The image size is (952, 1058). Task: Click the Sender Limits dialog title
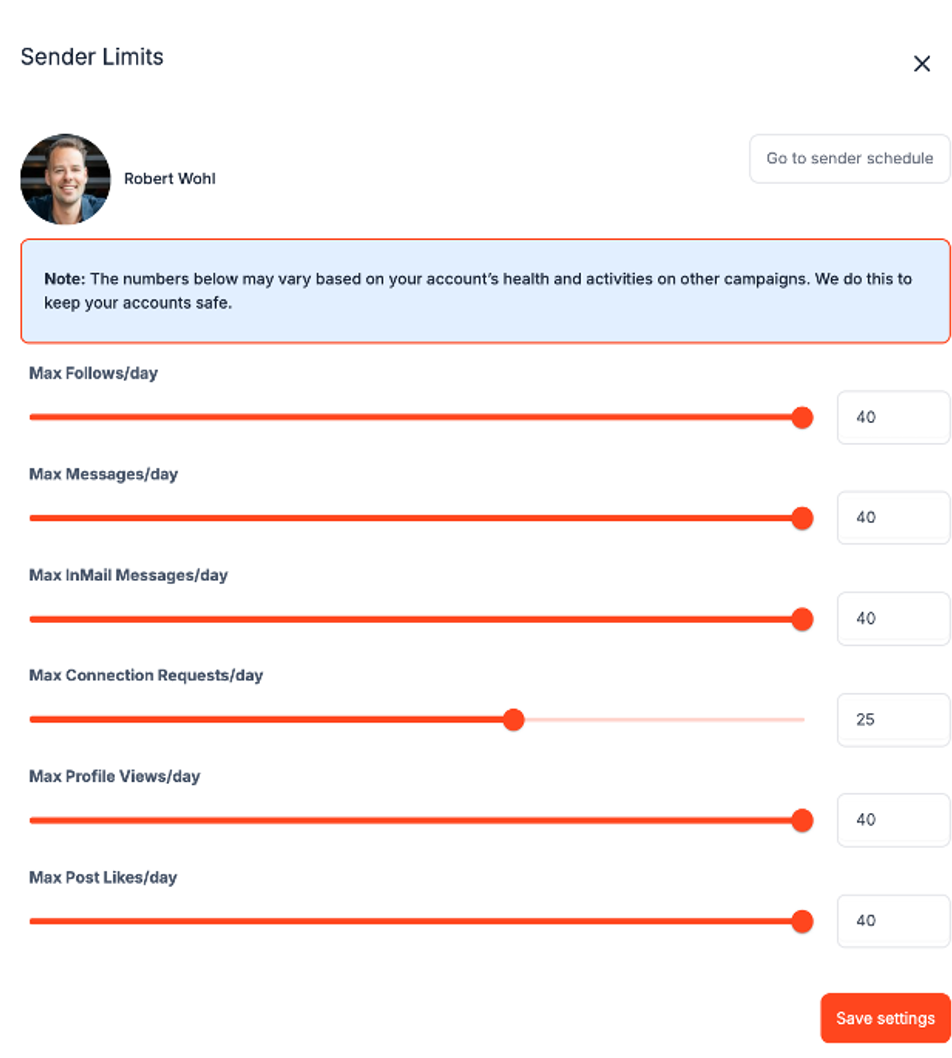tap(92, 57)
